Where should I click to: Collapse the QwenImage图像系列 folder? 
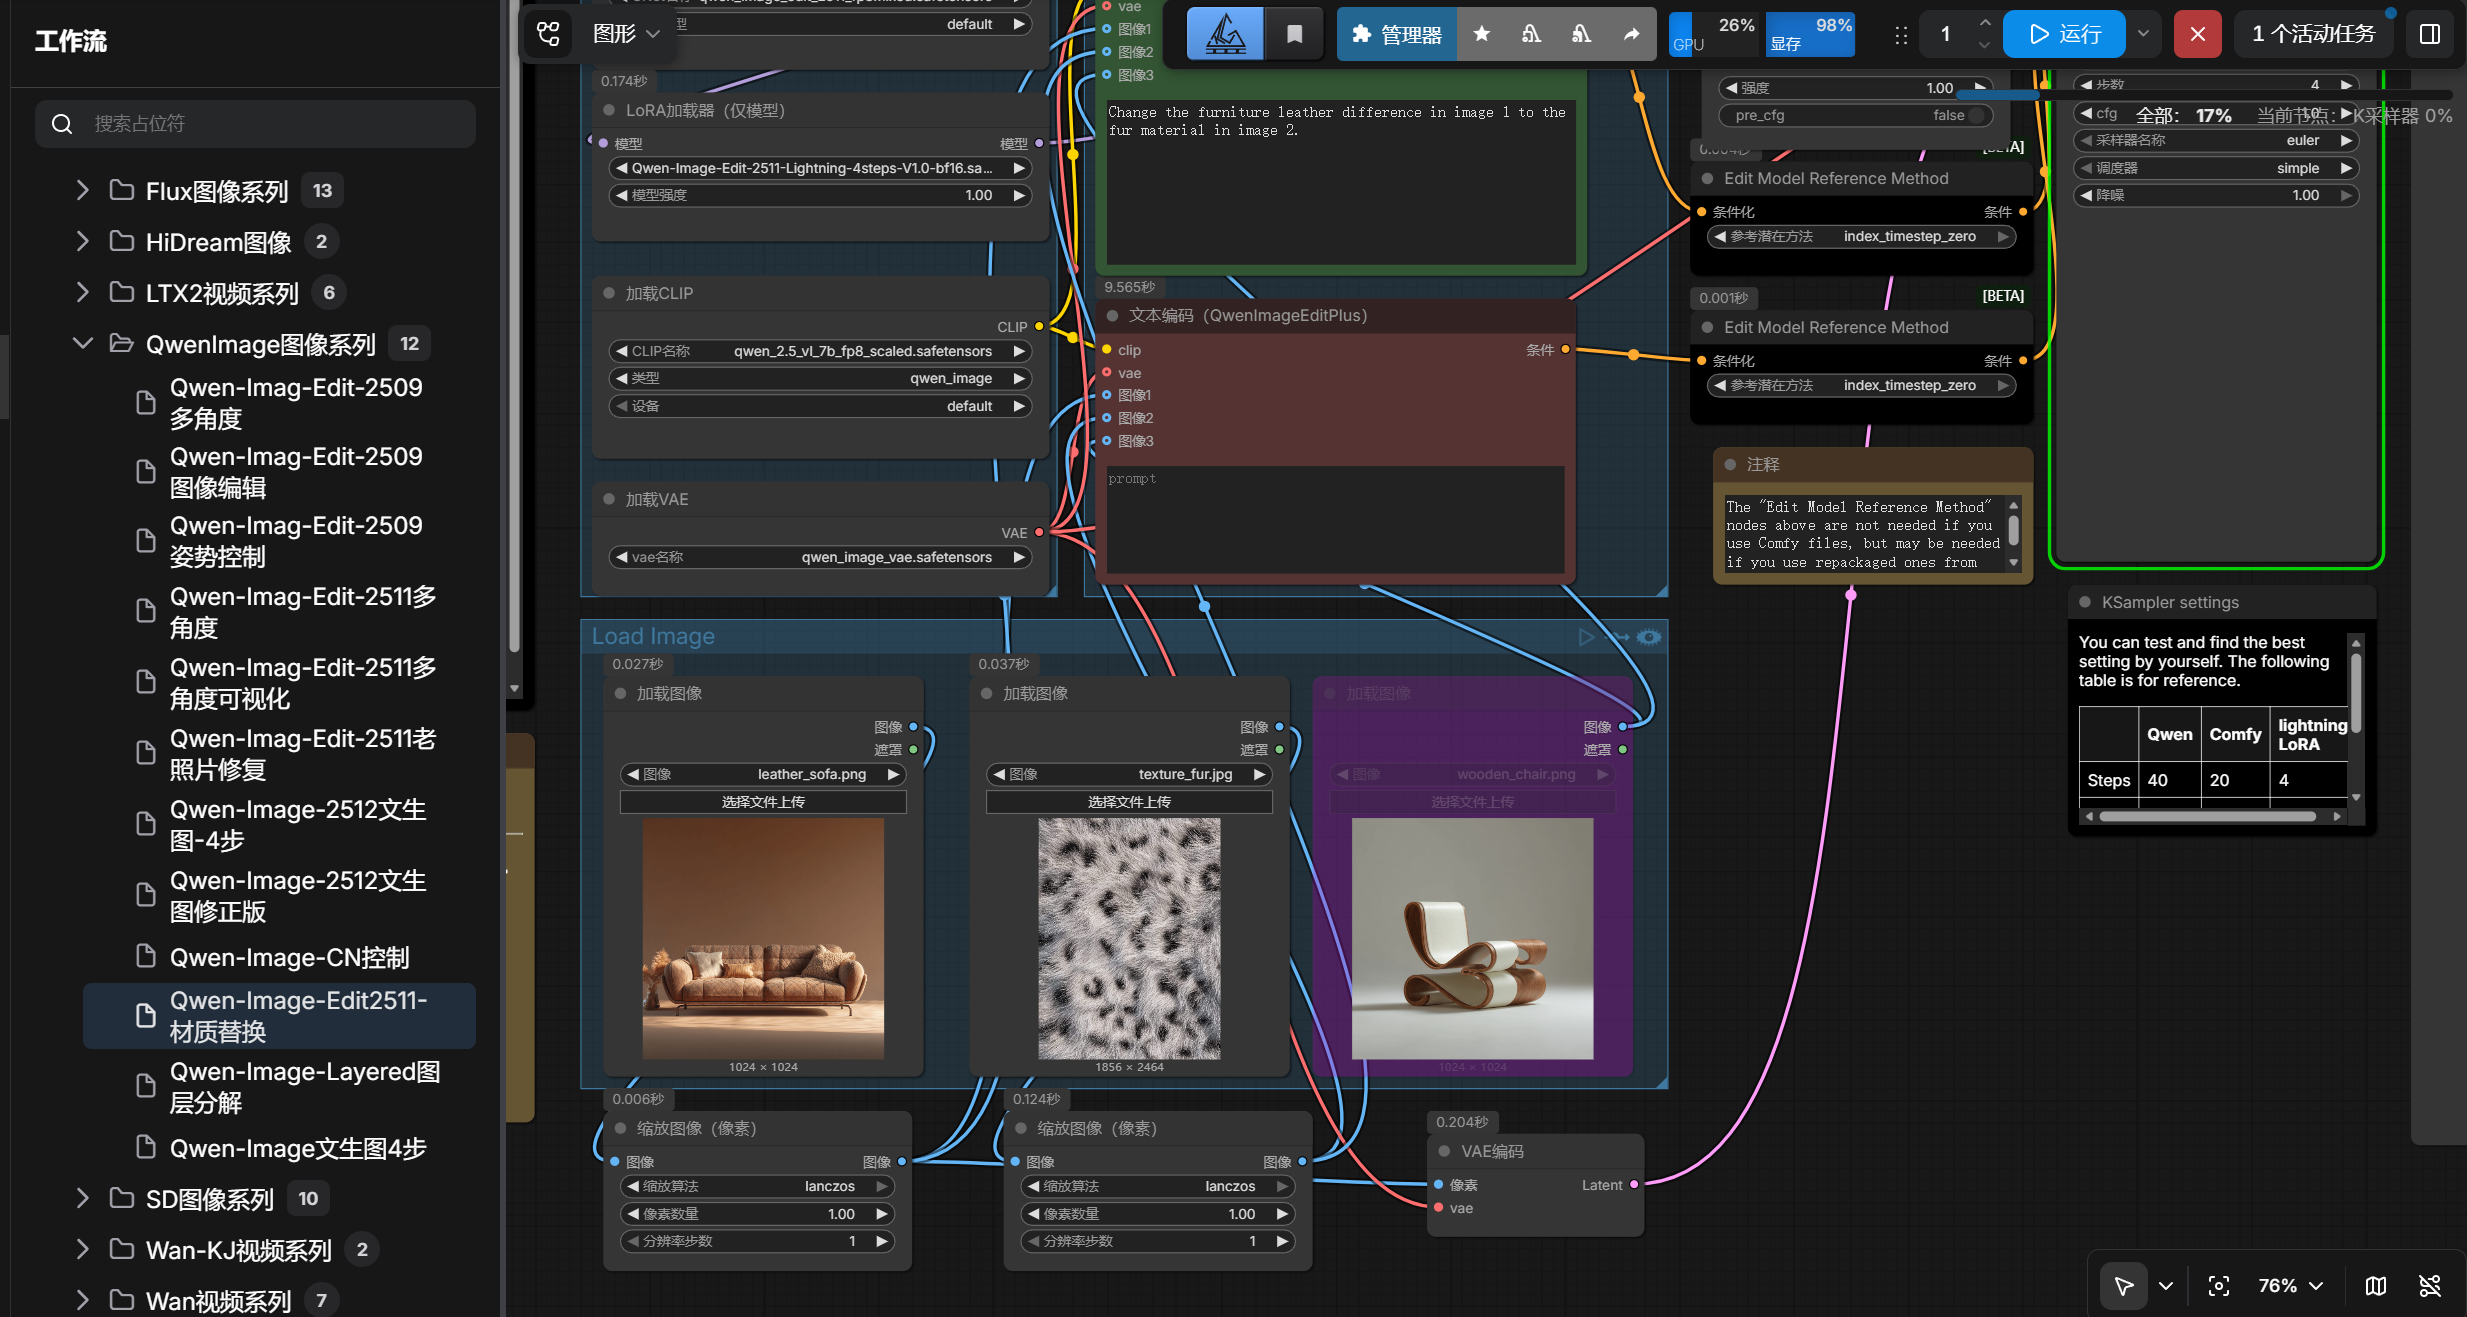point(83,343)
